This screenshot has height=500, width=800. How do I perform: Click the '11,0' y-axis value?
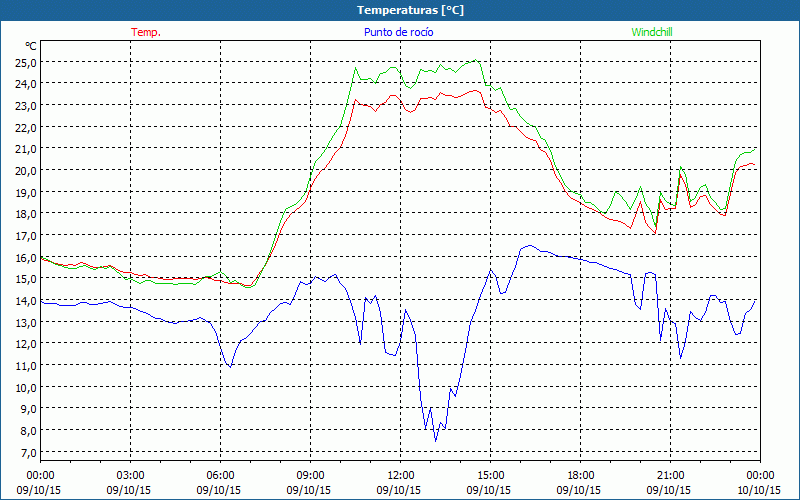point(26,366)
